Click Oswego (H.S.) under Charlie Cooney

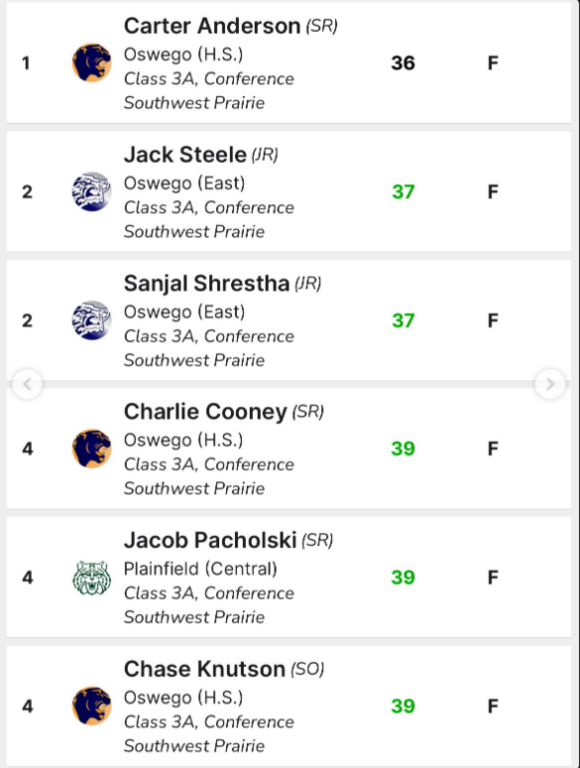click(x=183, y=440)
